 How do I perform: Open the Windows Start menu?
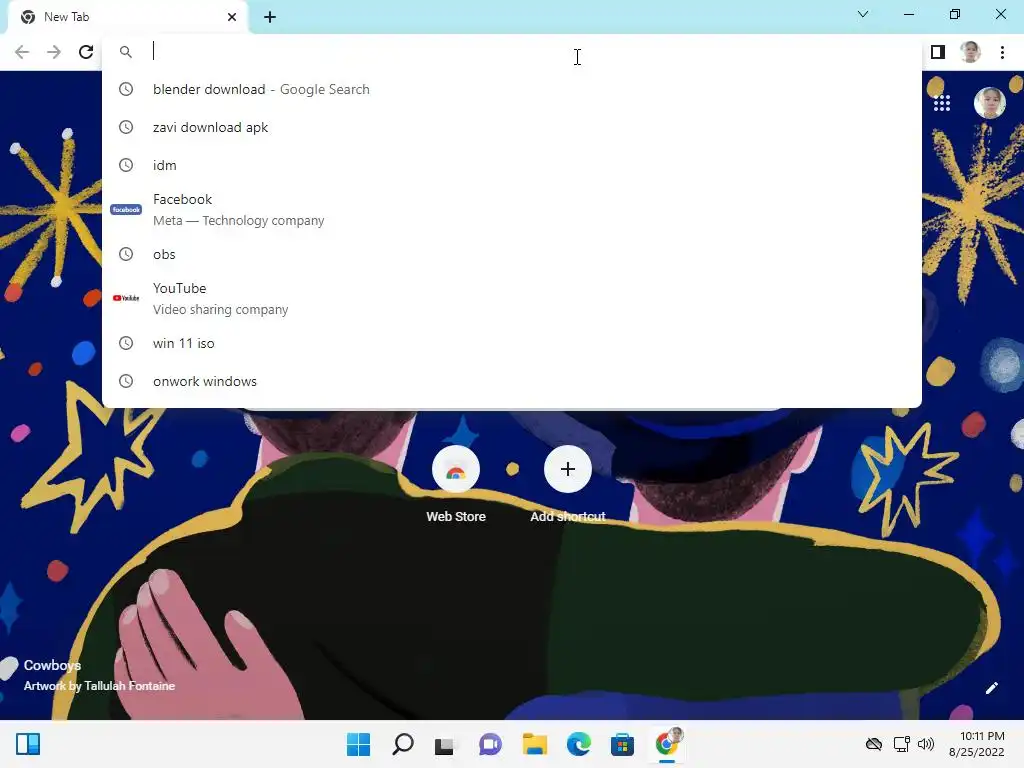(358, 744)
